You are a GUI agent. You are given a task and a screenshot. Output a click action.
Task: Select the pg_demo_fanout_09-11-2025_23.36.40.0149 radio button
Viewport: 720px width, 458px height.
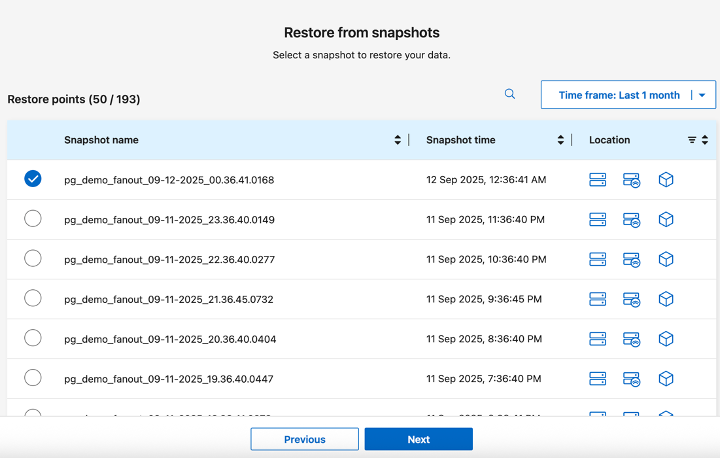(33, 219)
